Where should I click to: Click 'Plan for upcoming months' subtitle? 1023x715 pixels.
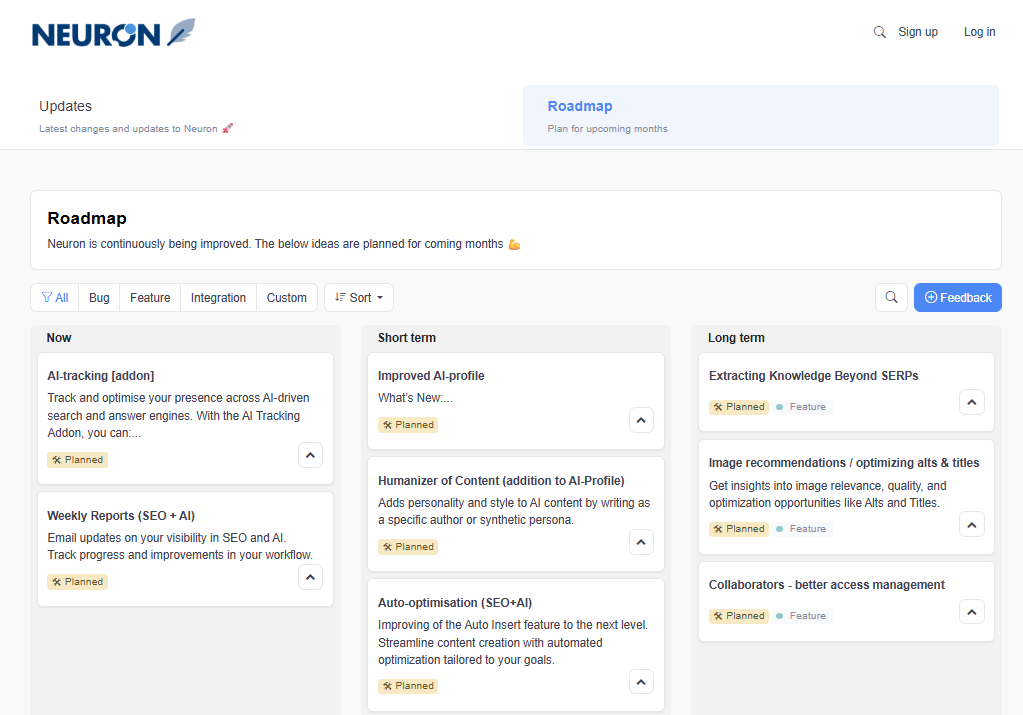coord(607,129)
